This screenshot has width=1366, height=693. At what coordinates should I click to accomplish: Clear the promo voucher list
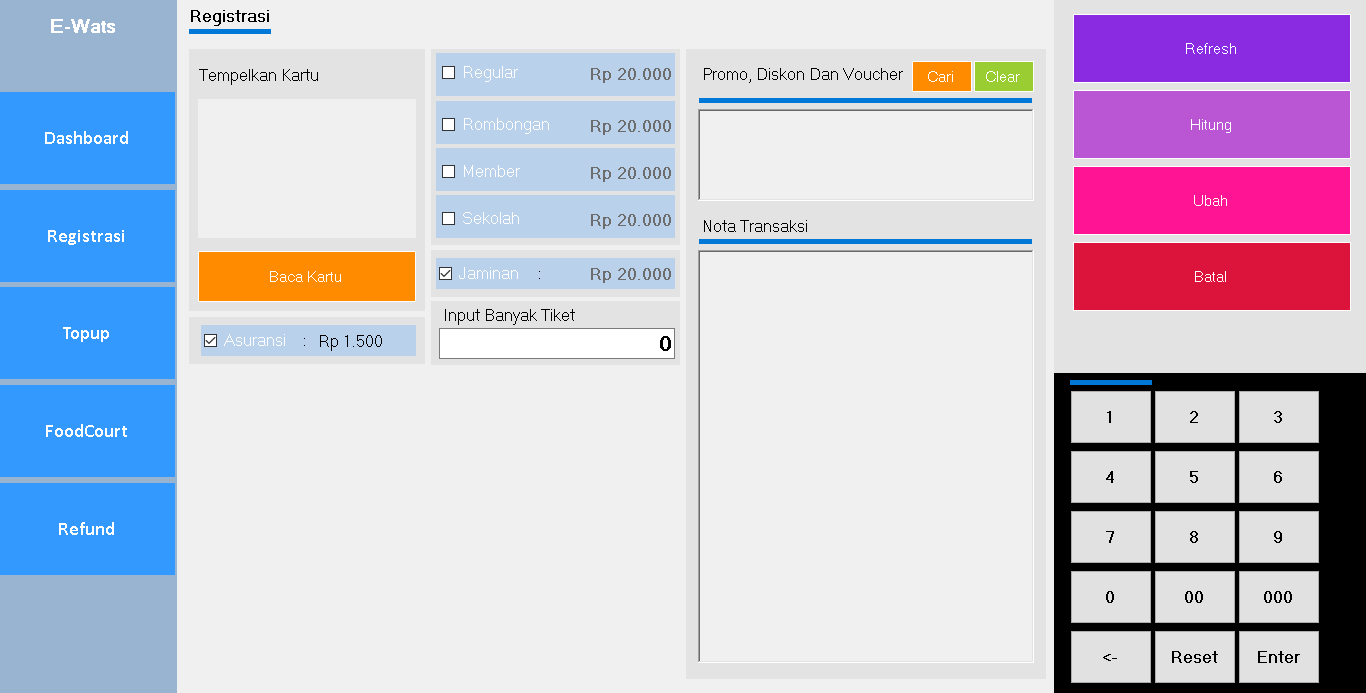click(1003, 77)
